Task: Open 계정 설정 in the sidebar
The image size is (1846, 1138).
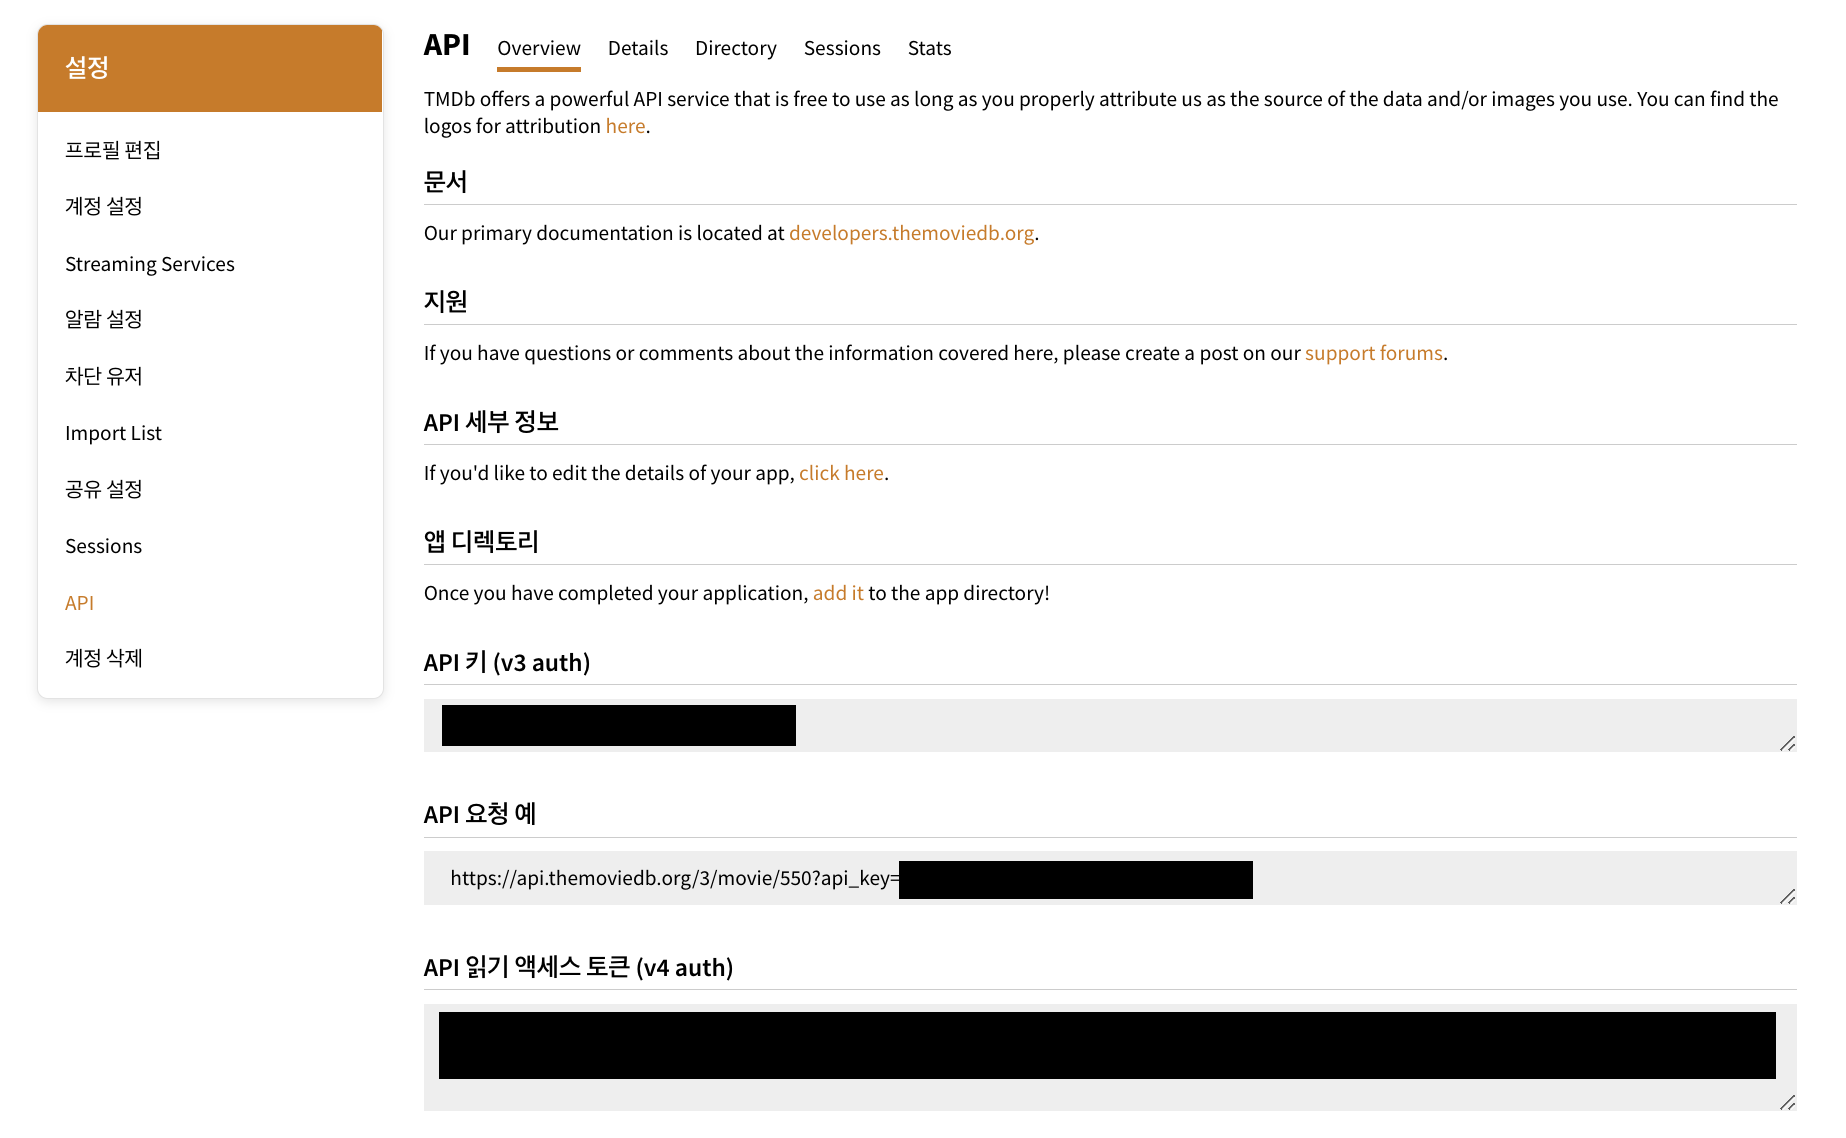Action: (104, 206)
